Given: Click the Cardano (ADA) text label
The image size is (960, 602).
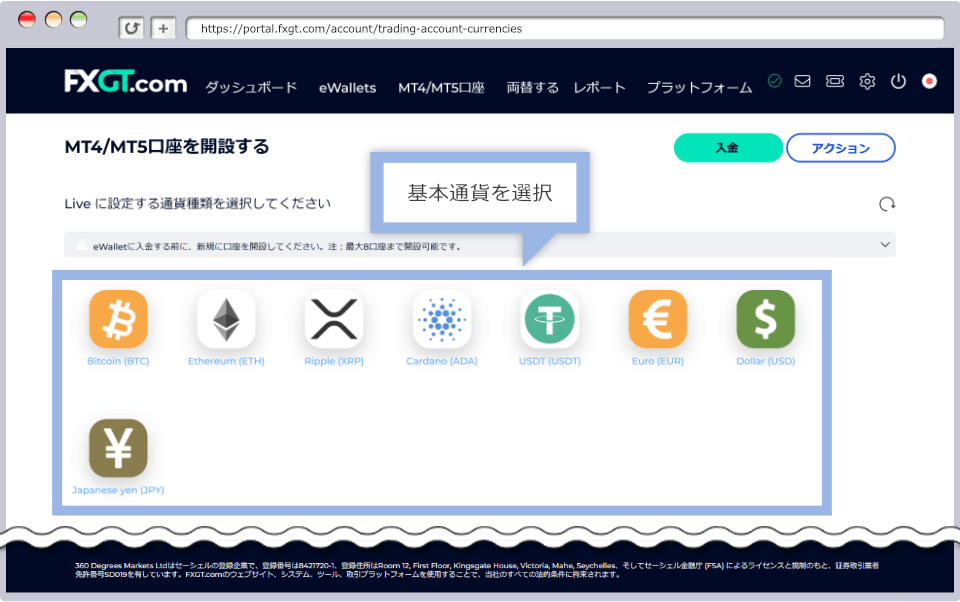Looking at the screenshot, I should pyautogui.click(x=441, y=361).
